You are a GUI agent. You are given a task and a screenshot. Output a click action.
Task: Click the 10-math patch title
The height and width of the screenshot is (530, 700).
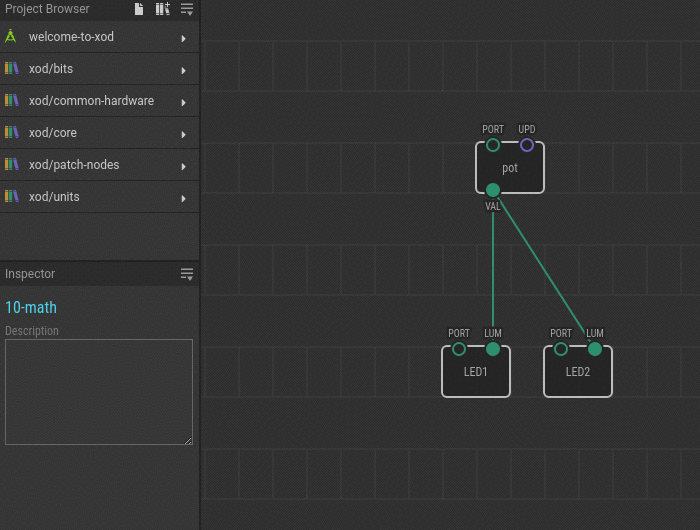[31, 308]
